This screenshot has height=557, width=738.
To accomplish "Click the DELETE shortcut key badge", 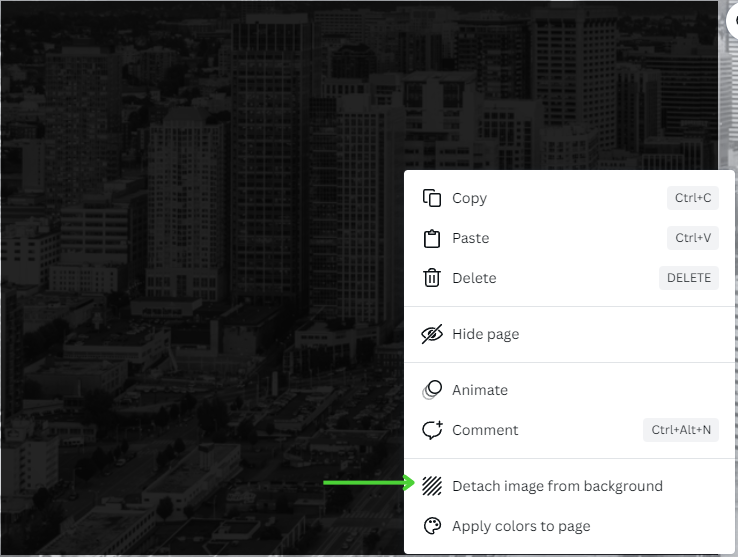I will pos(689,278).
